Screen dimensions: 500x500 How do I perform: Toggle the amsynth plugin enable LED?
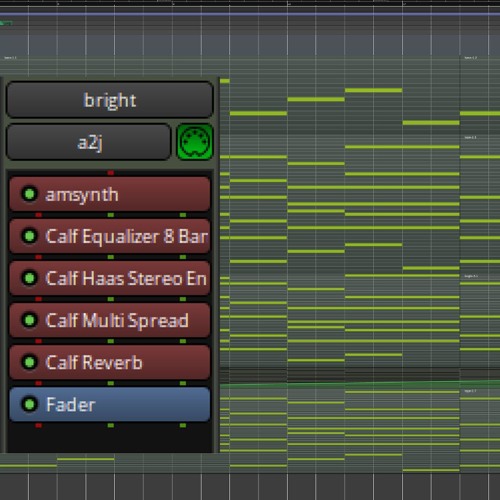(29, 194)
